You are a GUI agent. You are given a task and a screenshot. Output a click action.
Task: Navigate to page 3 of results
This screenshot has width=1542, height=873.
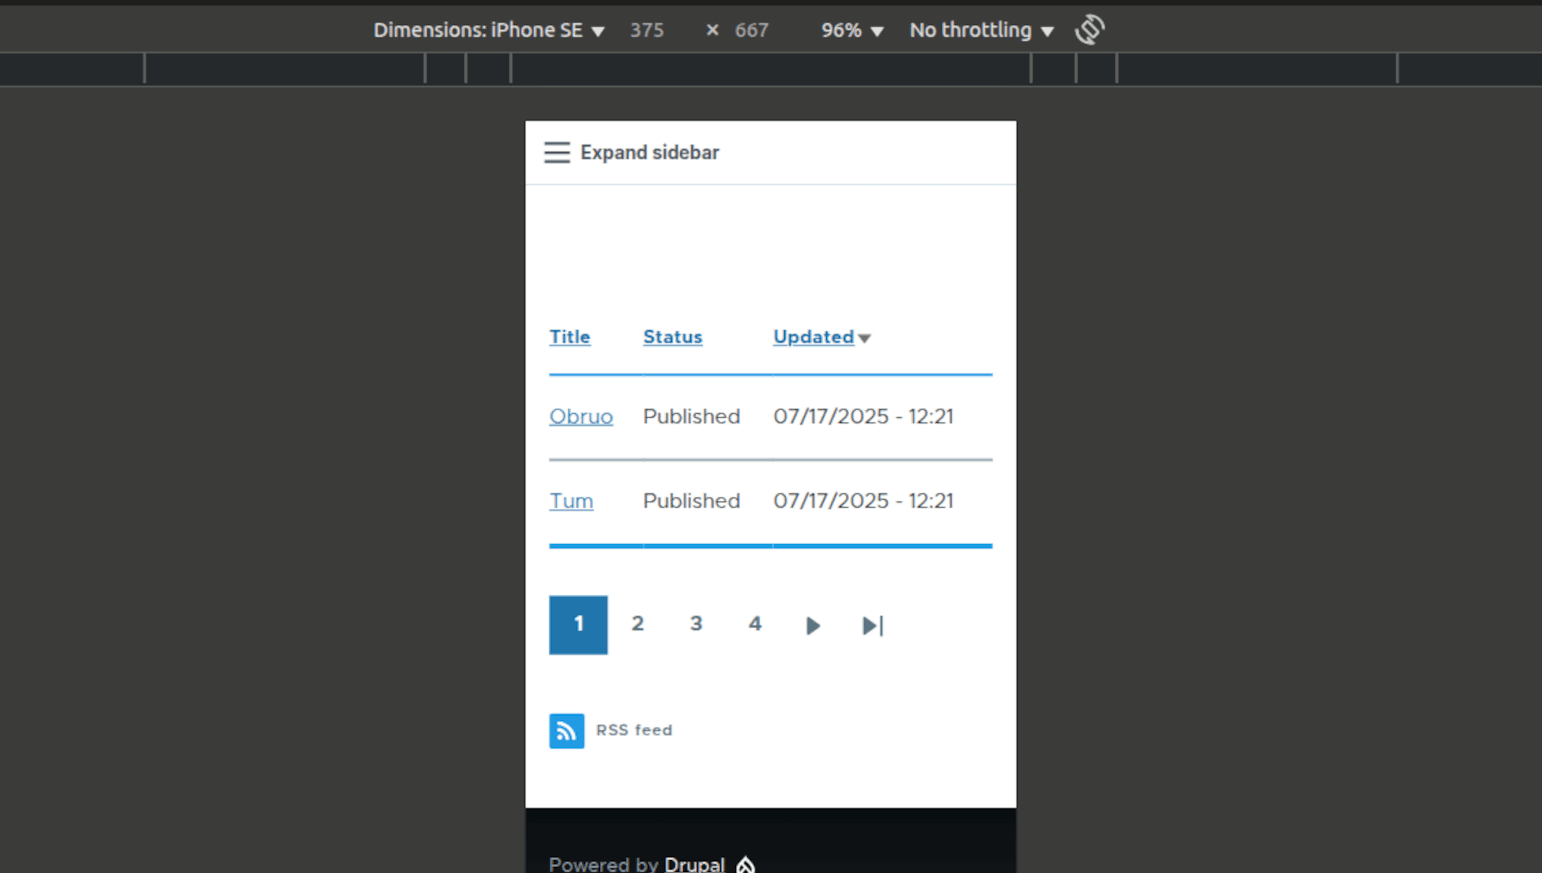click(695, 623)
